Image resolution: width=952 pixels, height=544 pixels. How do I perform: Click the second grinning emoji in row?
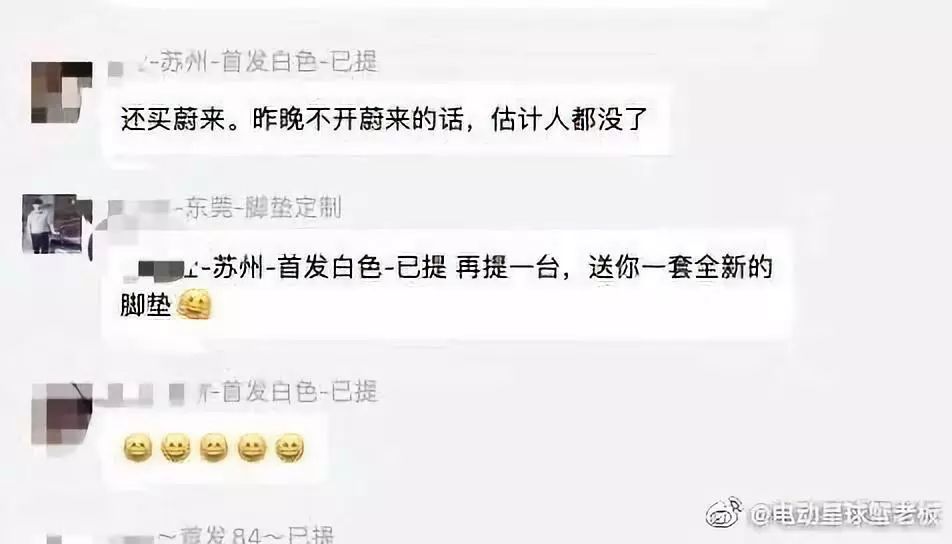tap(176, 449)
